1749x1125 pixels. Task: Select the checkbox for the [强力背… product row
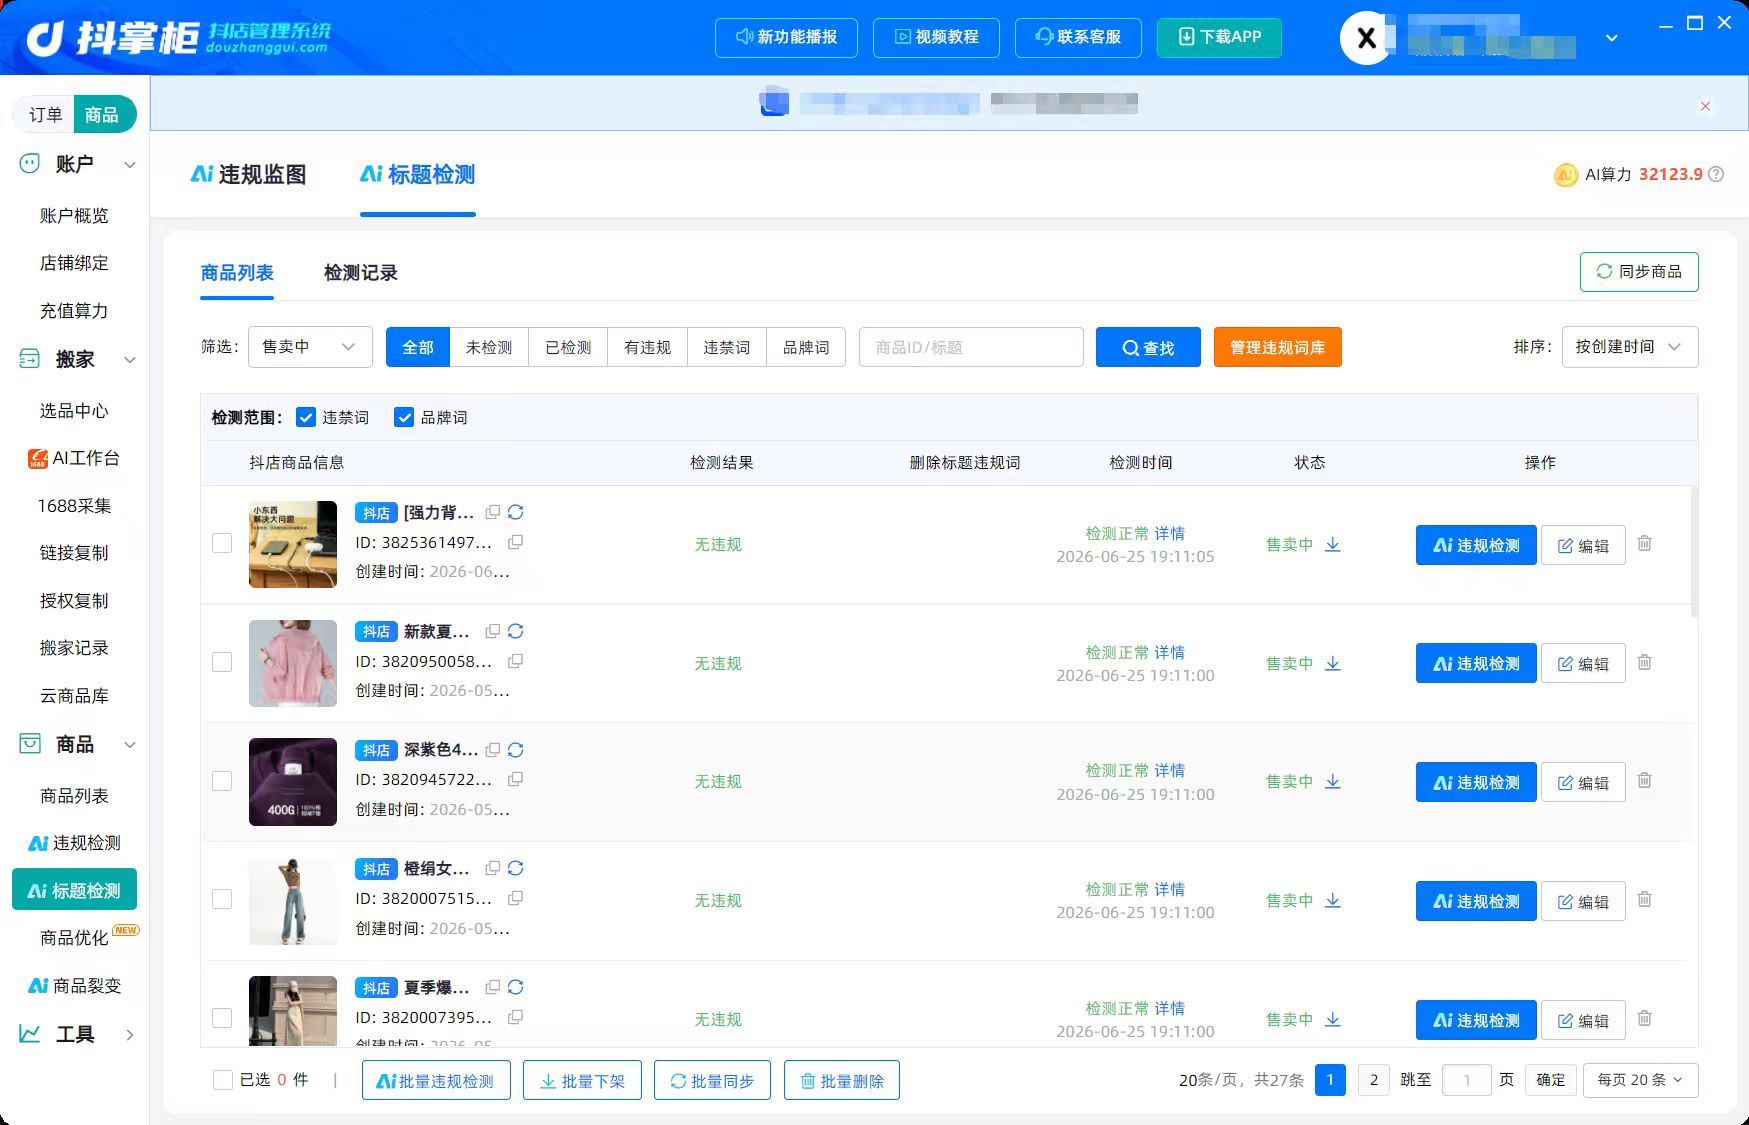coord(222,543)
